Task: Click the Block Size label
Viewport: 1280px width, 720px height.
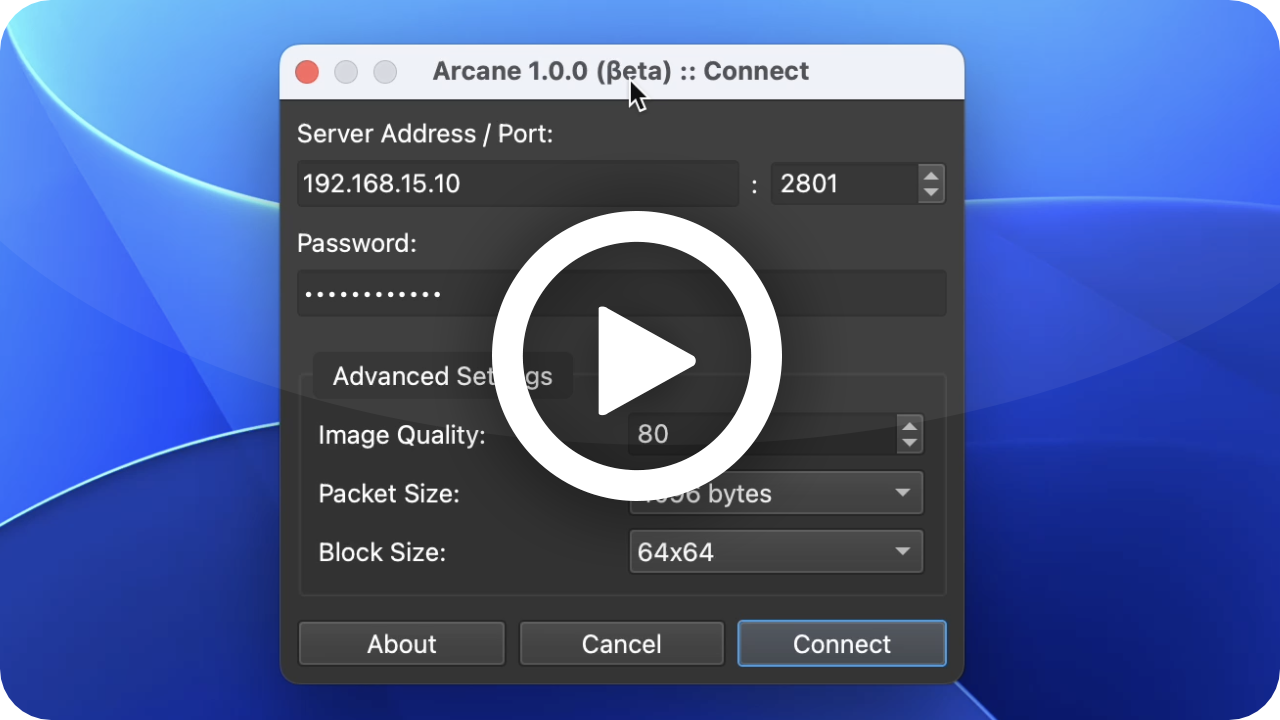Action: point(382,552)
